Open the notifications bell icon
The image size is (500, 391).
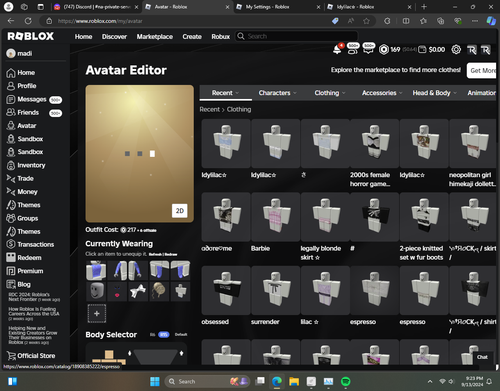(337, 49)
